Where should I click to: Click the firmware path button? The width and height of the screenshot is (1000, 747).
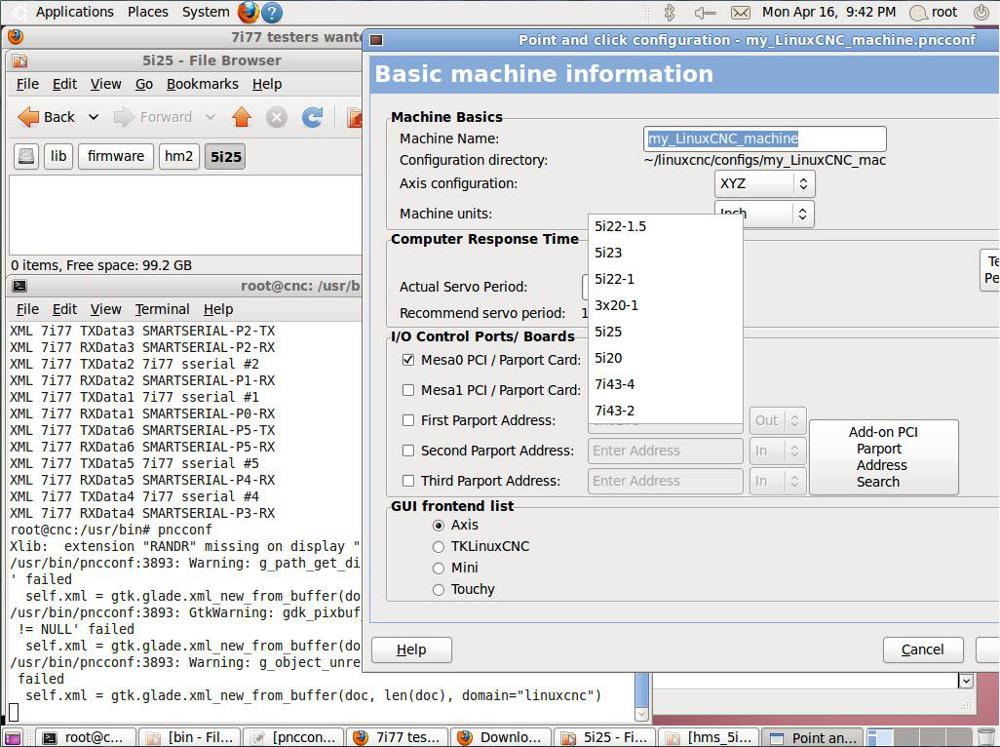pos(115,156)
